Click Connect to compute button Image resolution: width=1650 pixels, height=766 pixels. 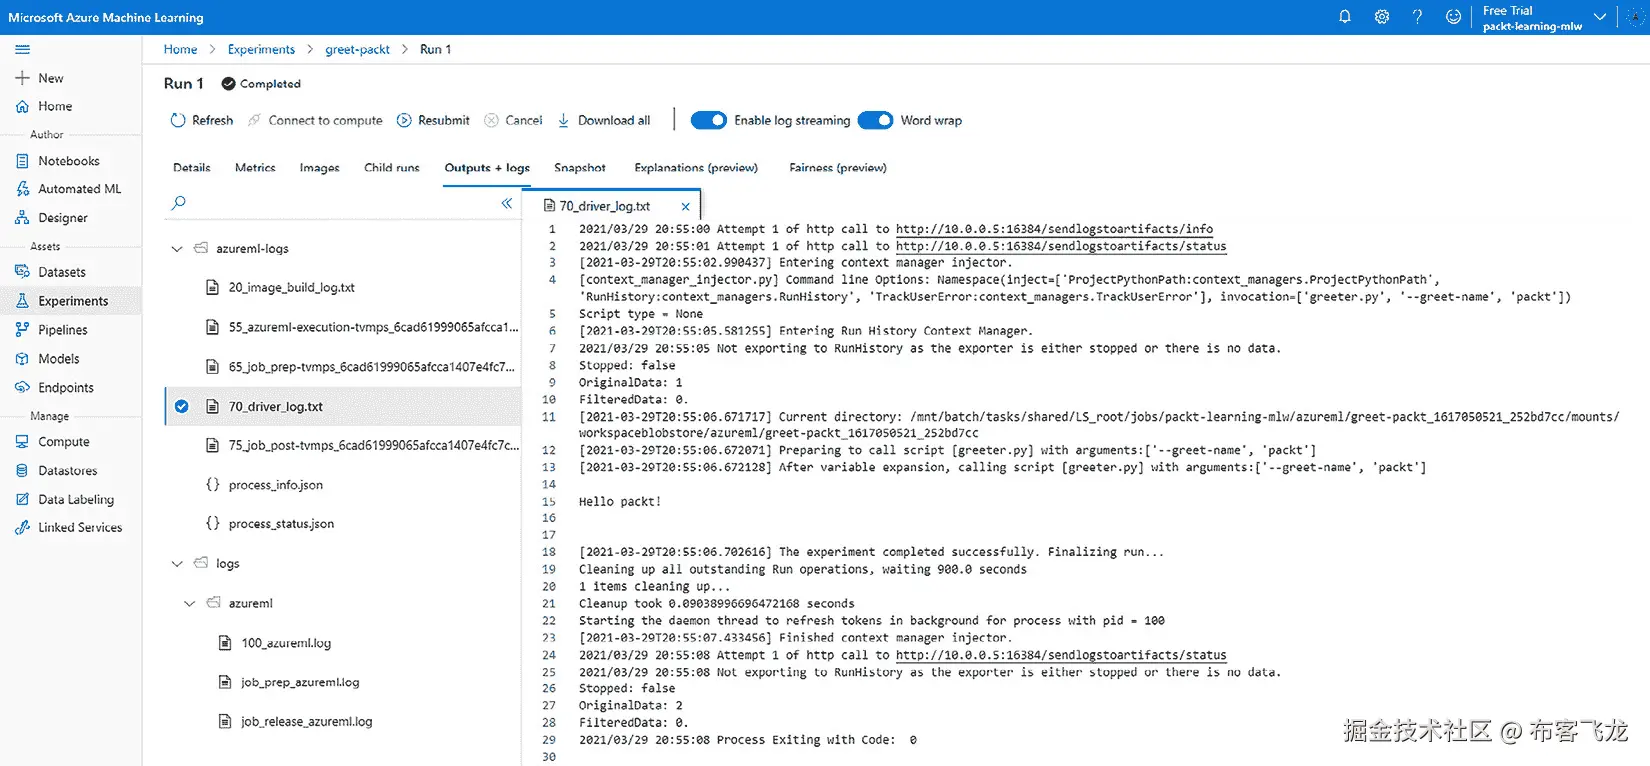[x=315, y=120]
